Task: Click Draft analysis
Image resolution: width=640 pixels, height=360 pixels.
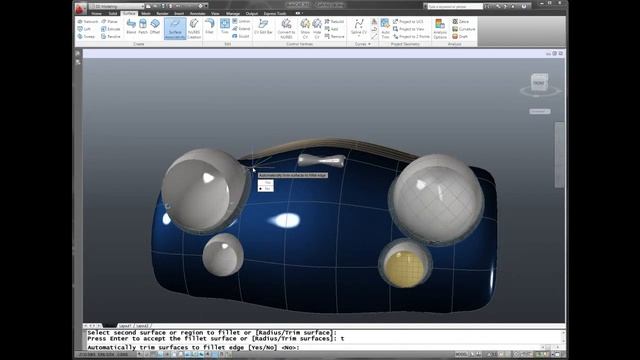Action: pyautogui.click(x=460, y=36)
